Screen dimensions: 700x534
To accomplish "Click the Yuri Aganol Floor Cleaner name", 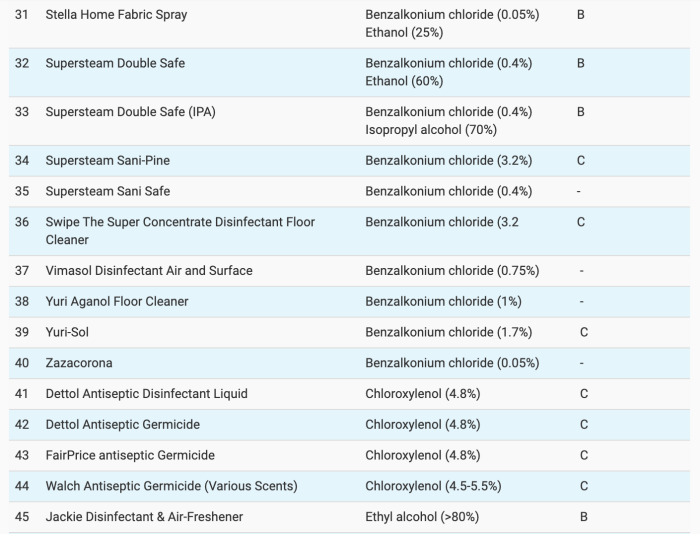I will [x=117, y=301].
